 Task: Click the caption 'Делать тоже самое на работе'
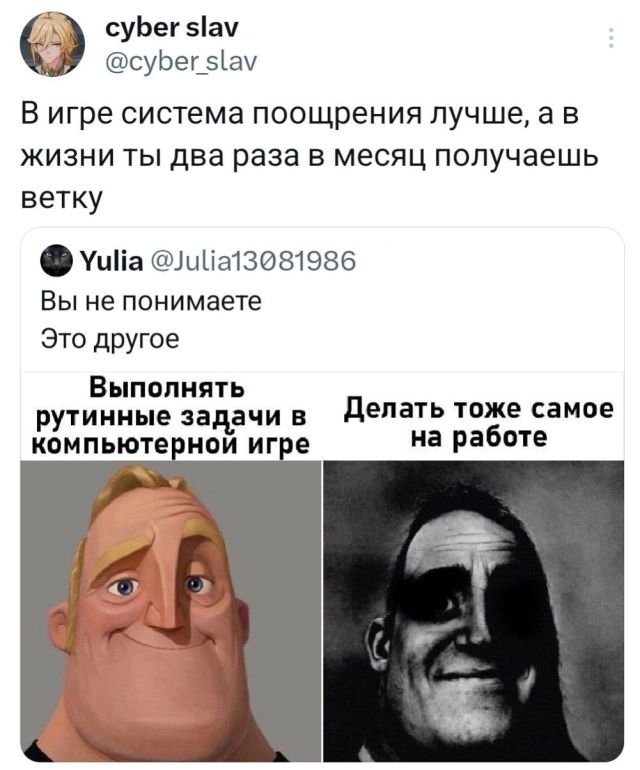click(x=478, y=422)
